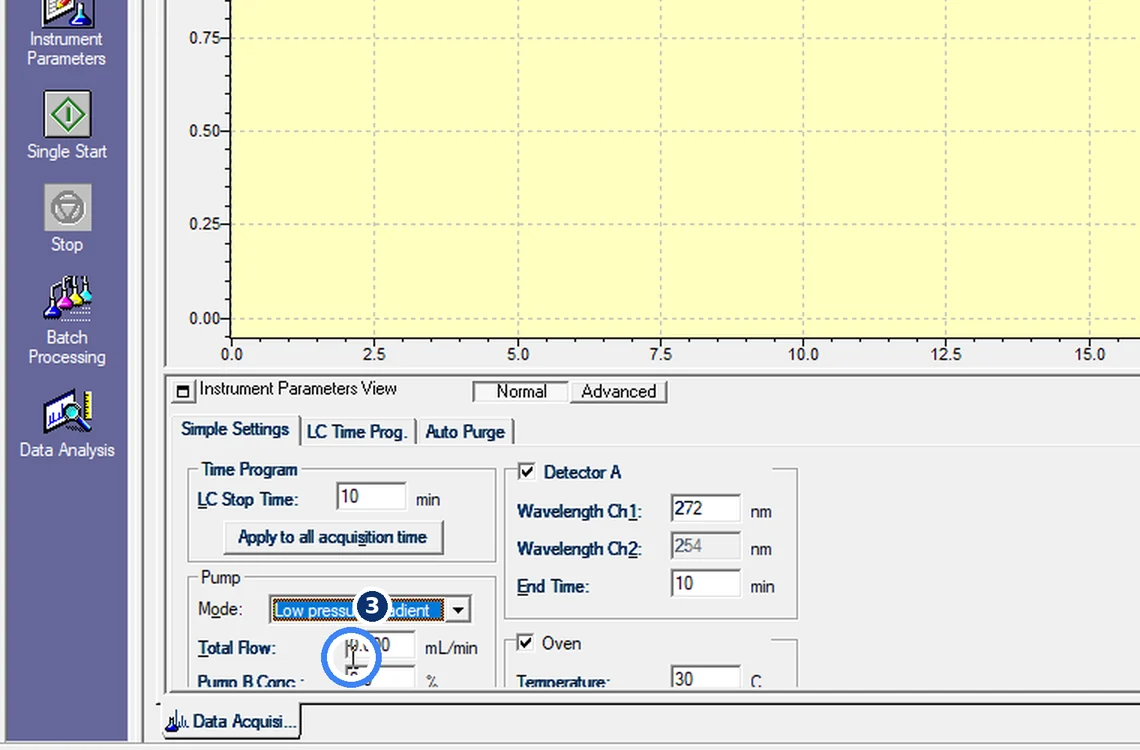1140x750 pixels.
Task: Open the pump Mode dropdown
Action: (x=458, y=610)
